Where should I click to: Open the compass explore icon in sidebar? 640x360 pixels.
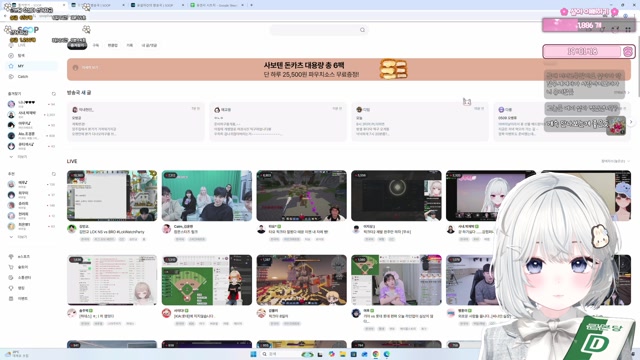(11, 56)
